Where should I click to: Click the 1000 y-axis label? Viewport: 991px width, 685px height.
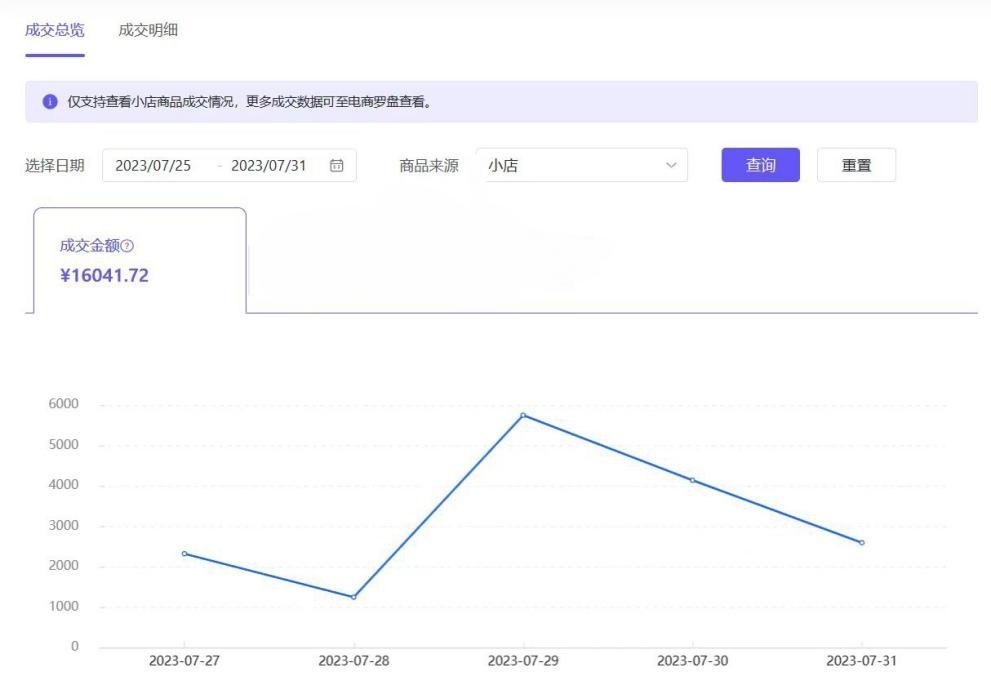coord(64,606)
